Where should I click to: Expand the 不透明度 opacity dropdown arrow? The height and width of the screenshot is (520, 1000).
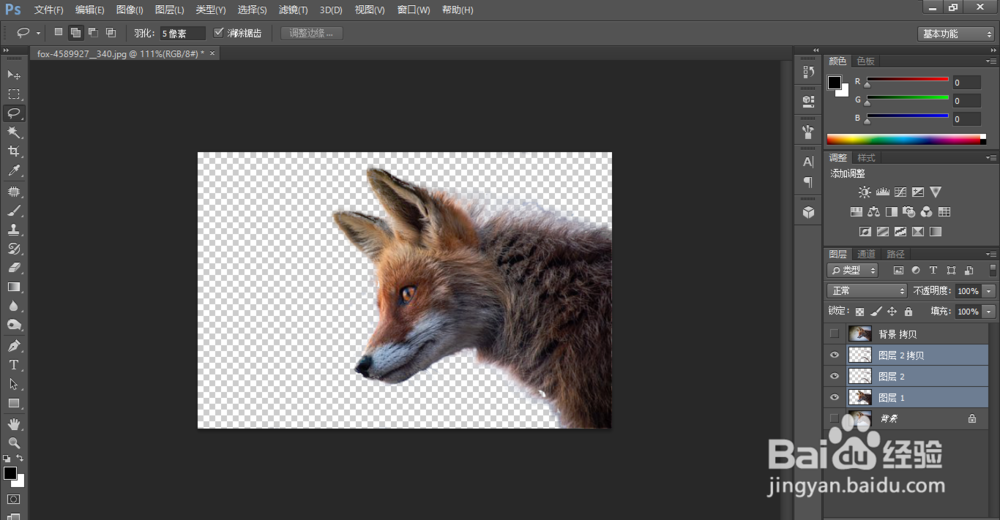989,291
